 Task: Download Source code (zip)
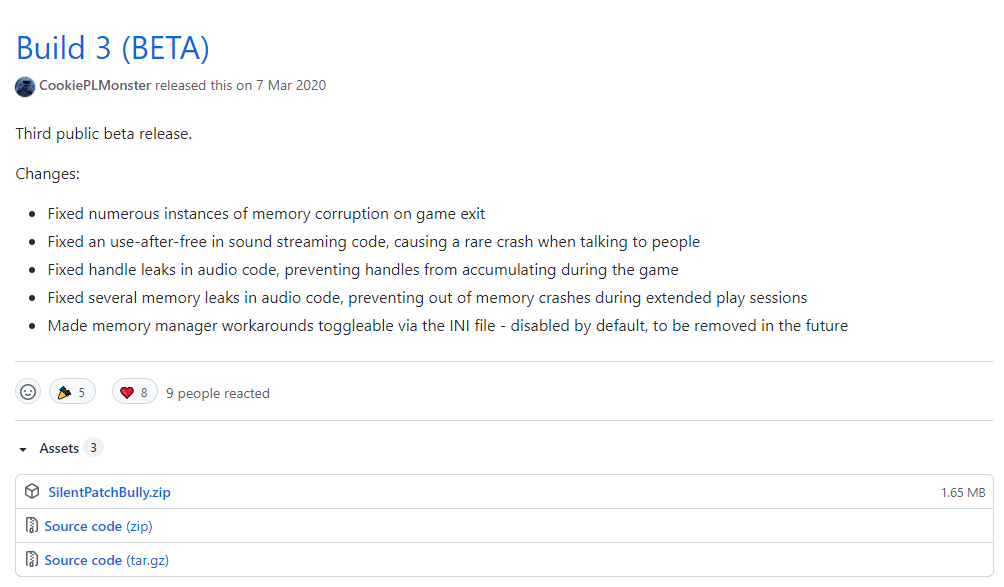point(98,526)
